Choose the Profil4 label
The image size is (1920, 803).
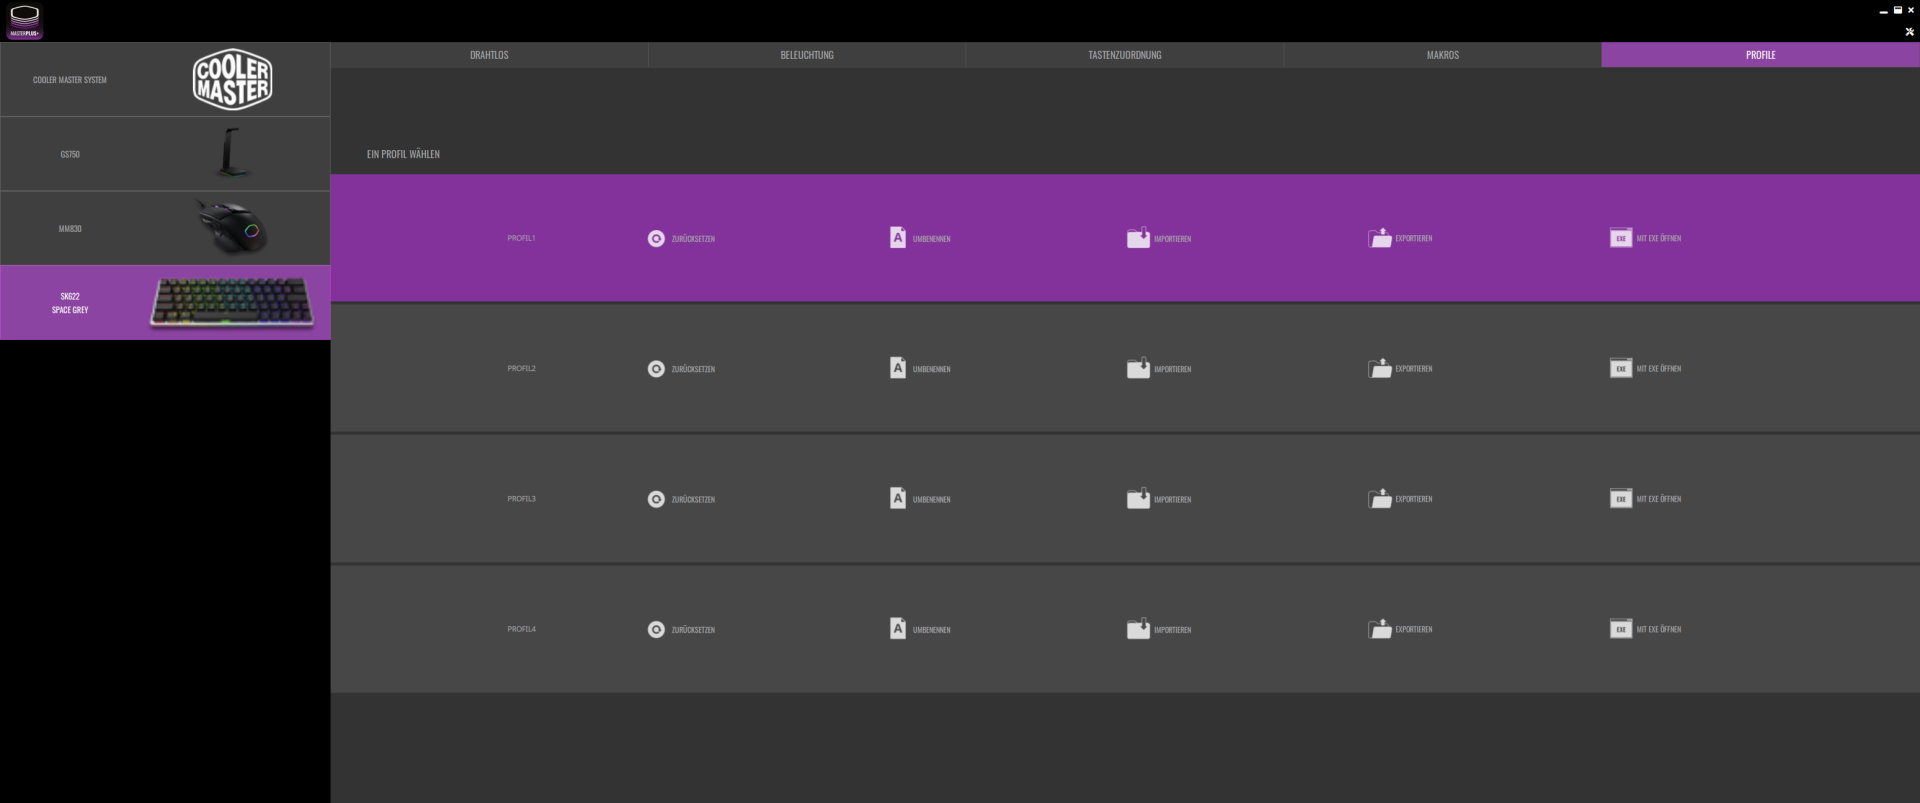click(521, 629)
